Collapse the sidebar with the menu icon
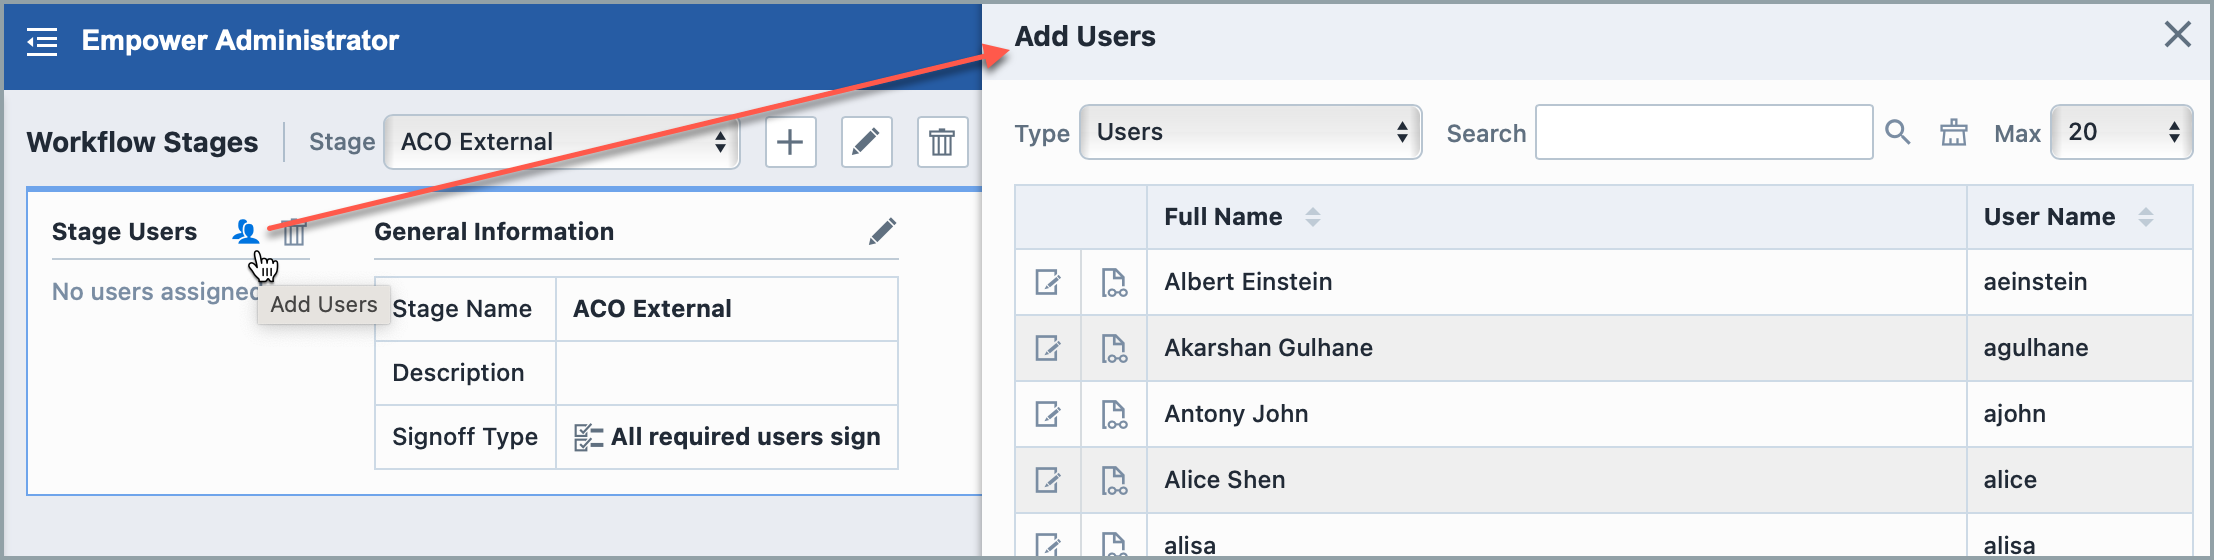The image size is (2214, 560). (42, 42)
